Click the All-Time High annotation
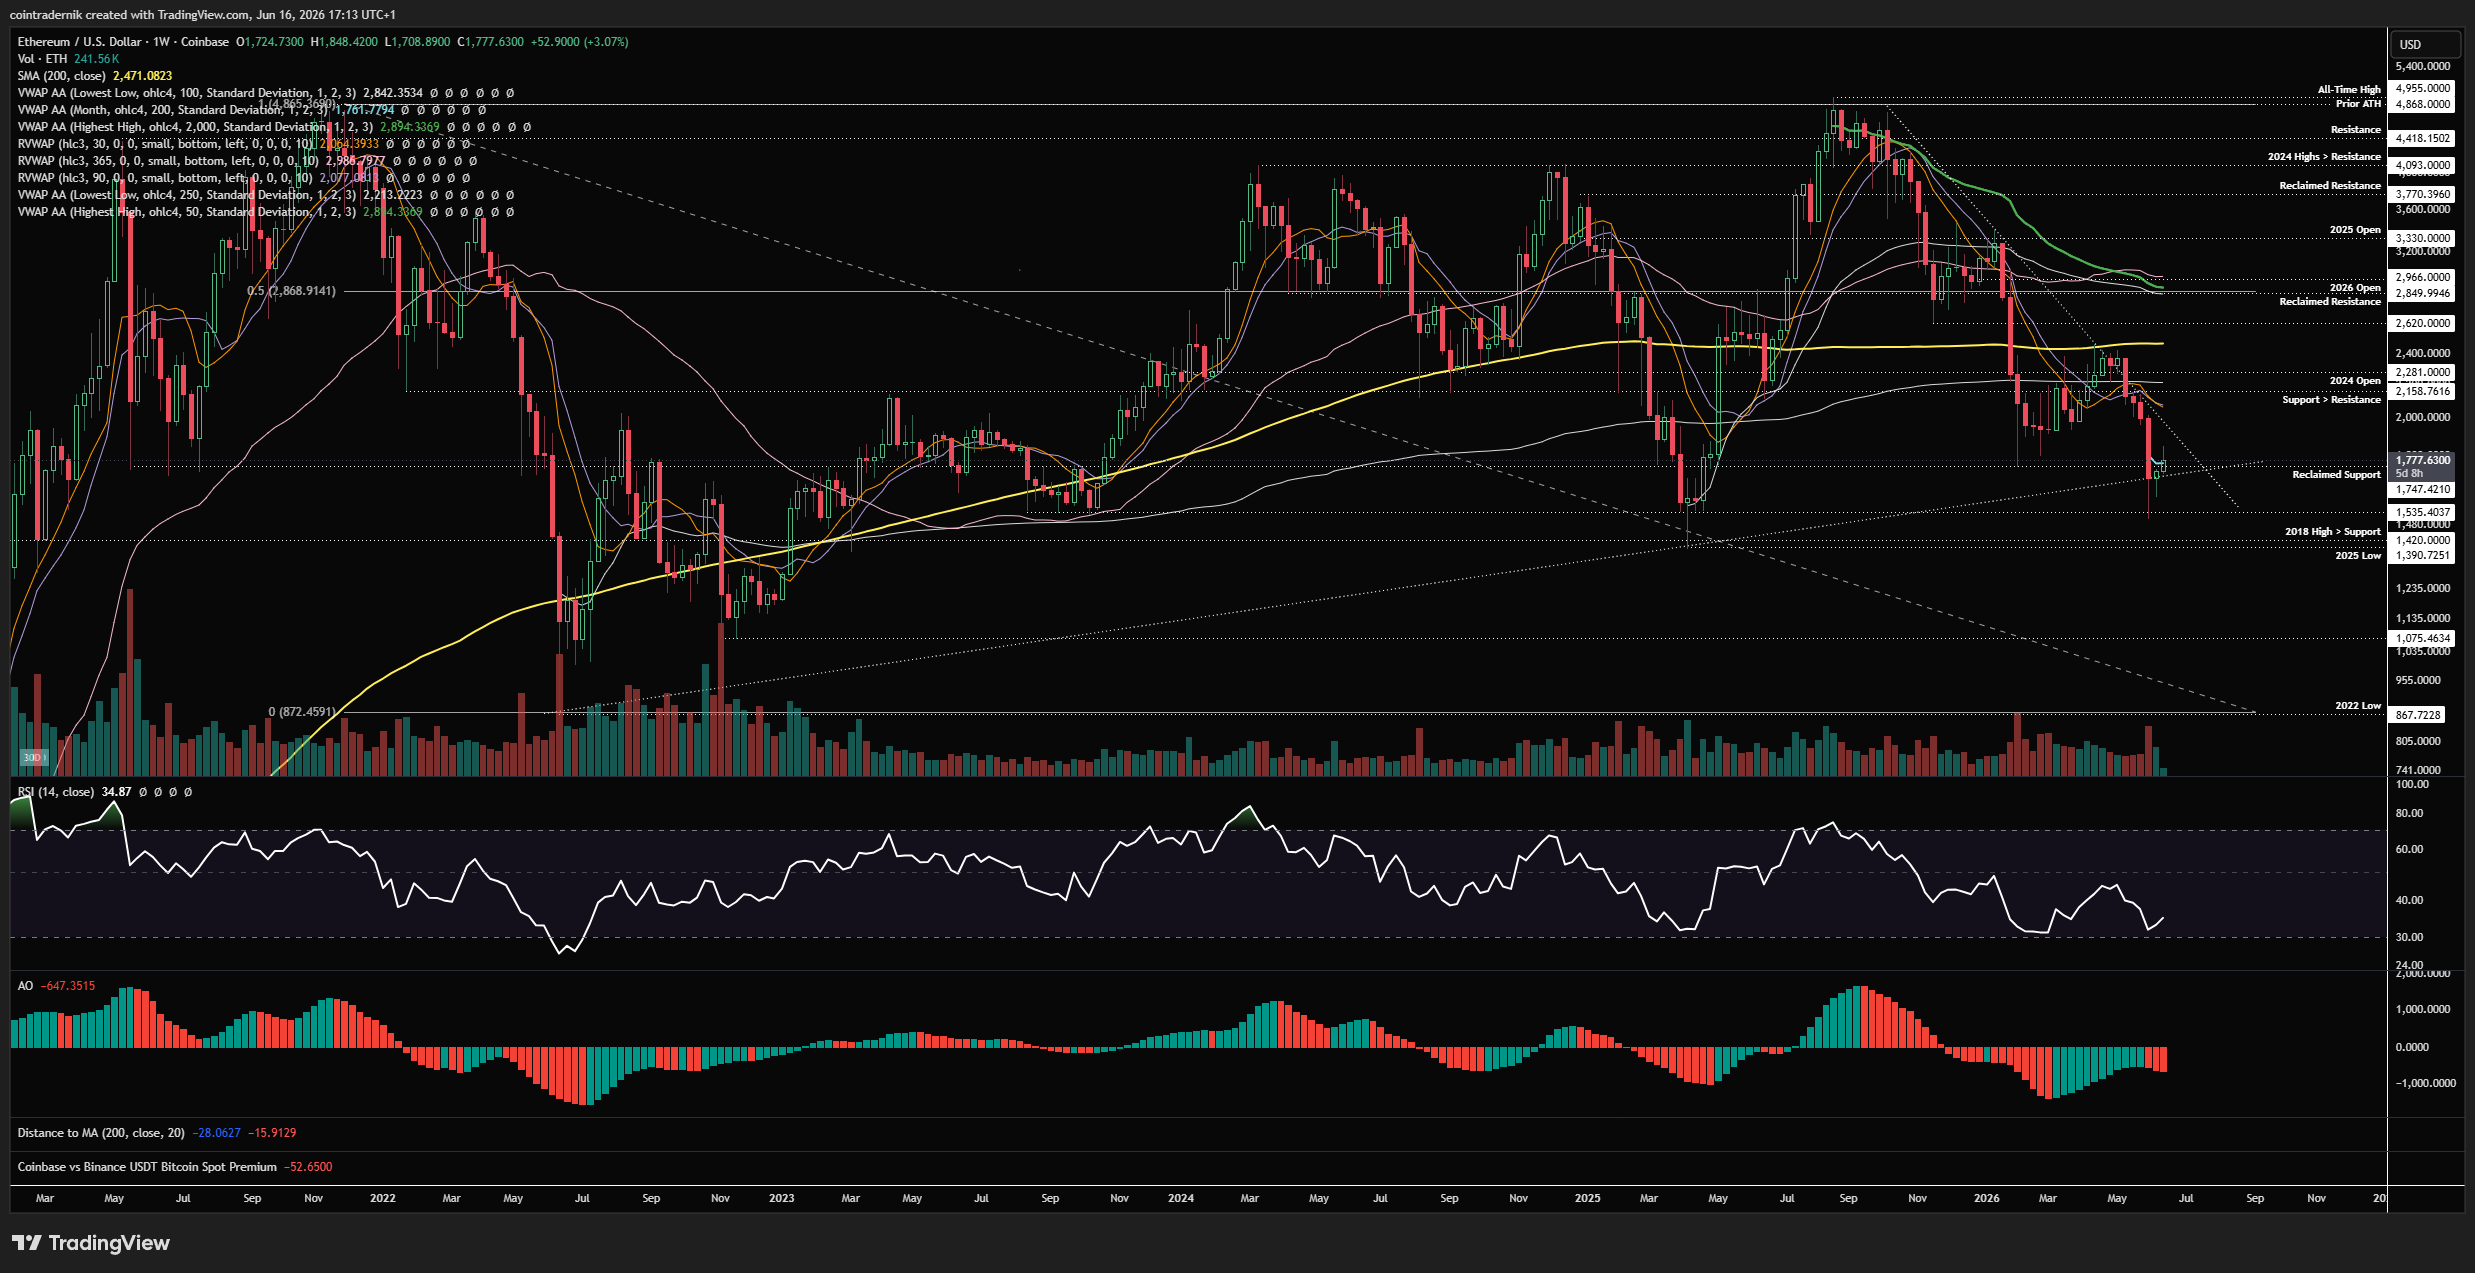The image size is (2475, 1273). [x=2349, y=90]
